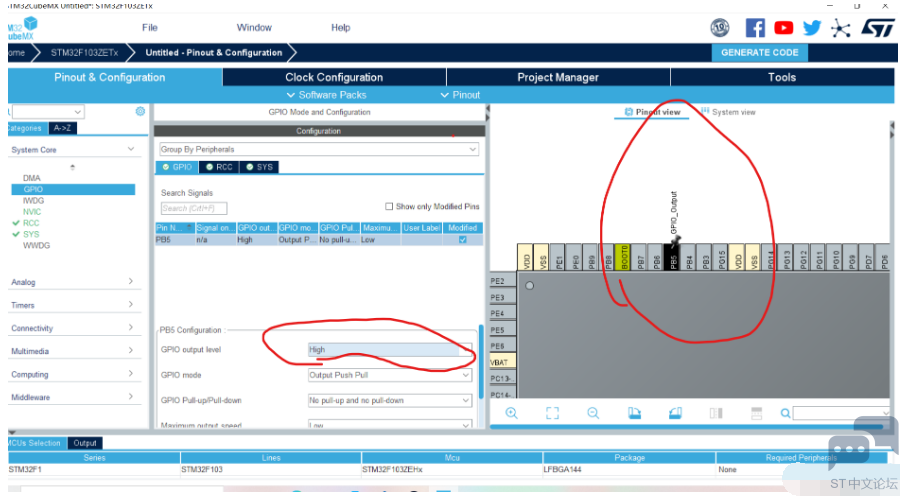
Task: Click the PB5 Configuration panel scrollbar
Action: (481, 362)
